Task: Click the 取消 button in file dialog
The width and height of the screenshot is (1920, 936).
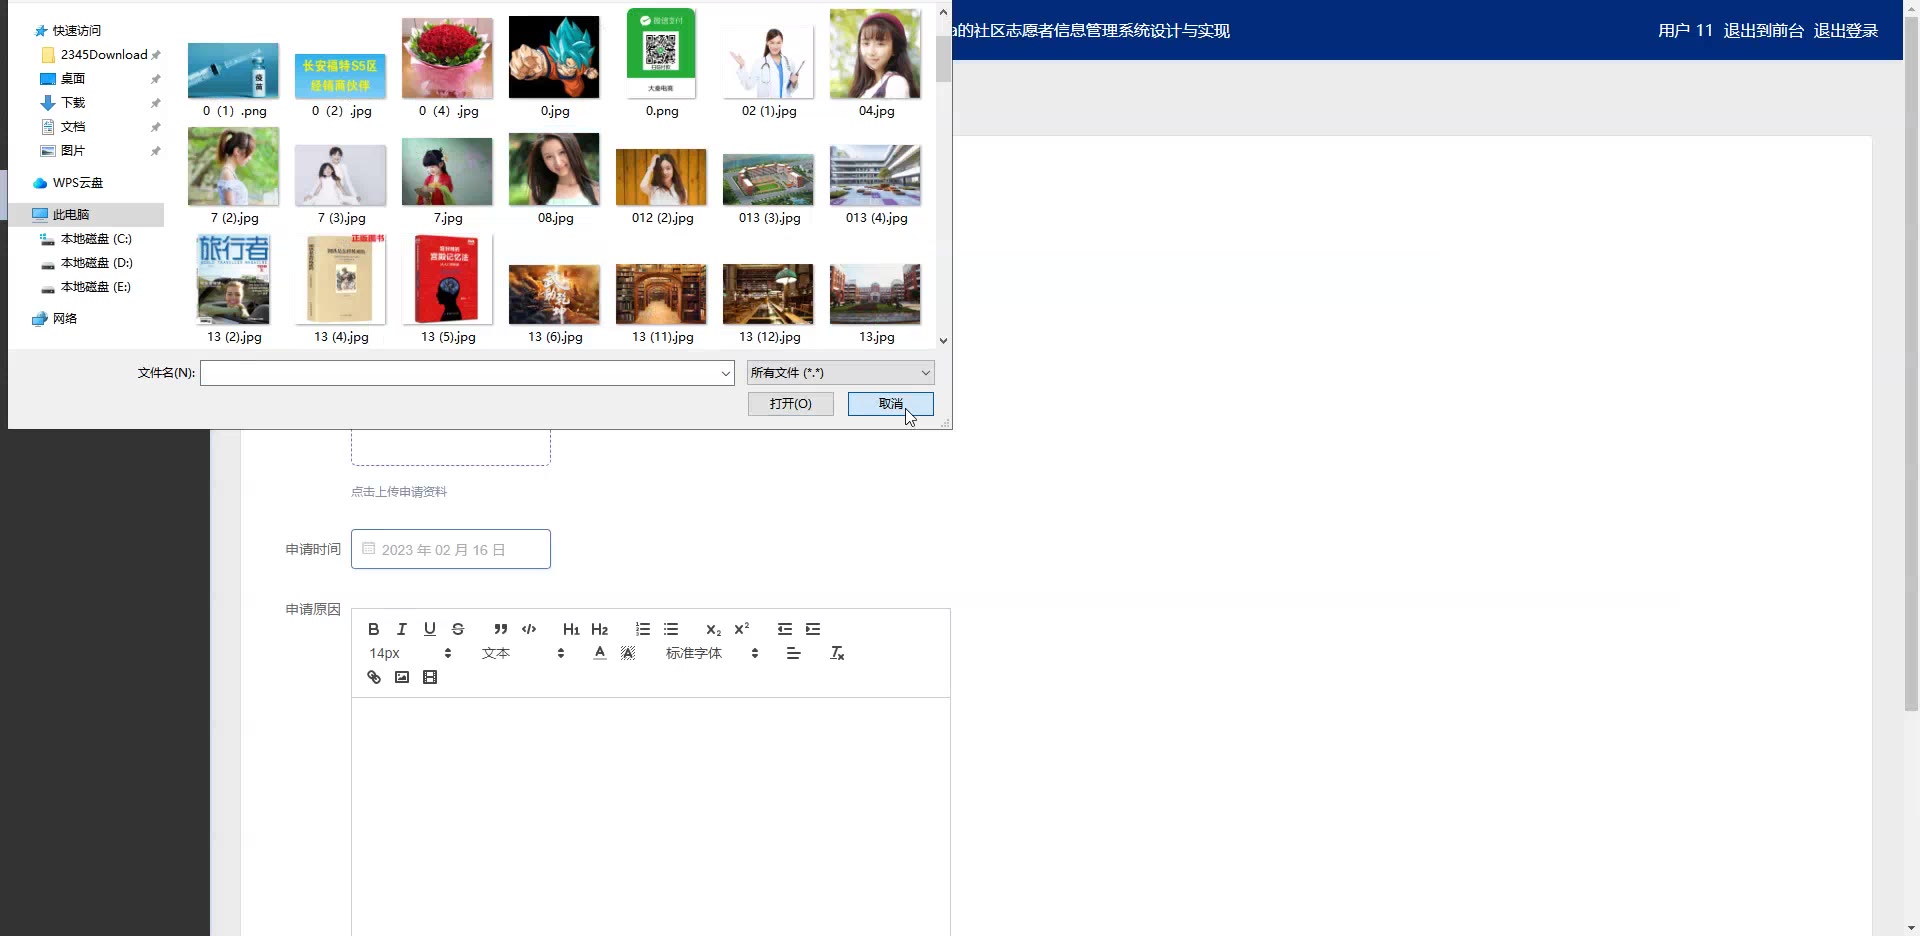Action: (x=890, y=403)
